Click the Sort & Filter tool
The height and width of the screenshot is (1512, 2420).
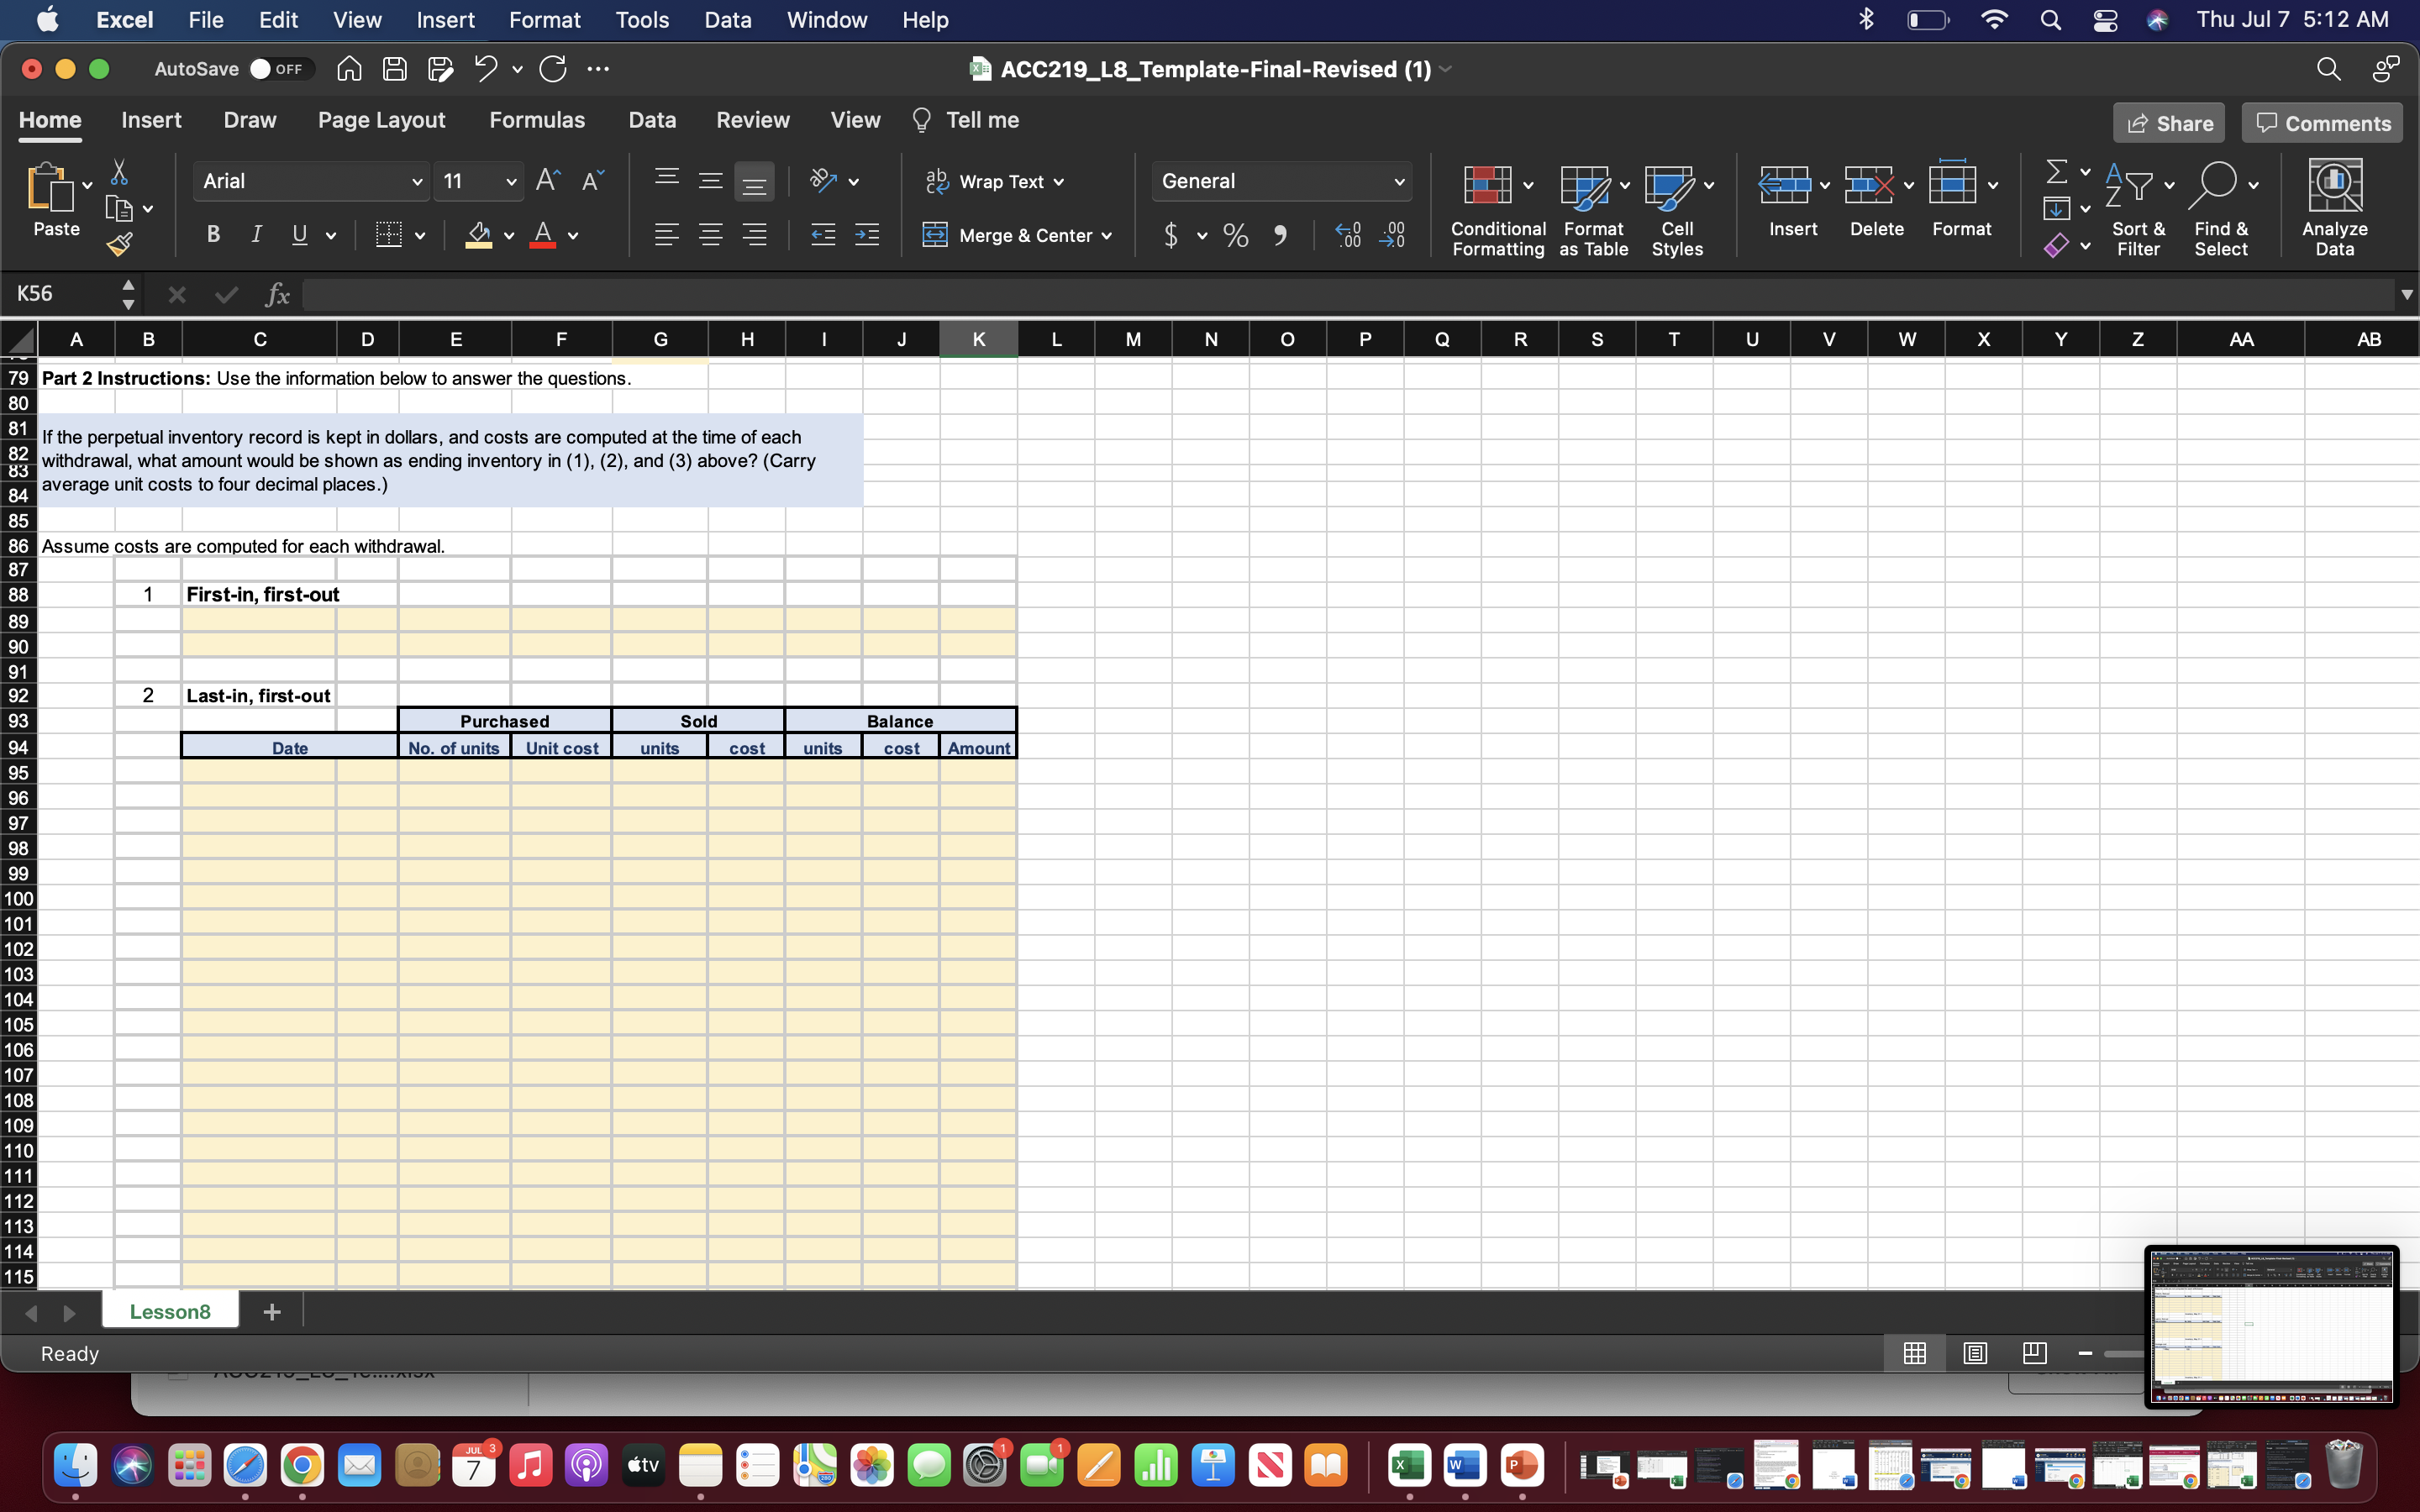(x=2138, y=210)
